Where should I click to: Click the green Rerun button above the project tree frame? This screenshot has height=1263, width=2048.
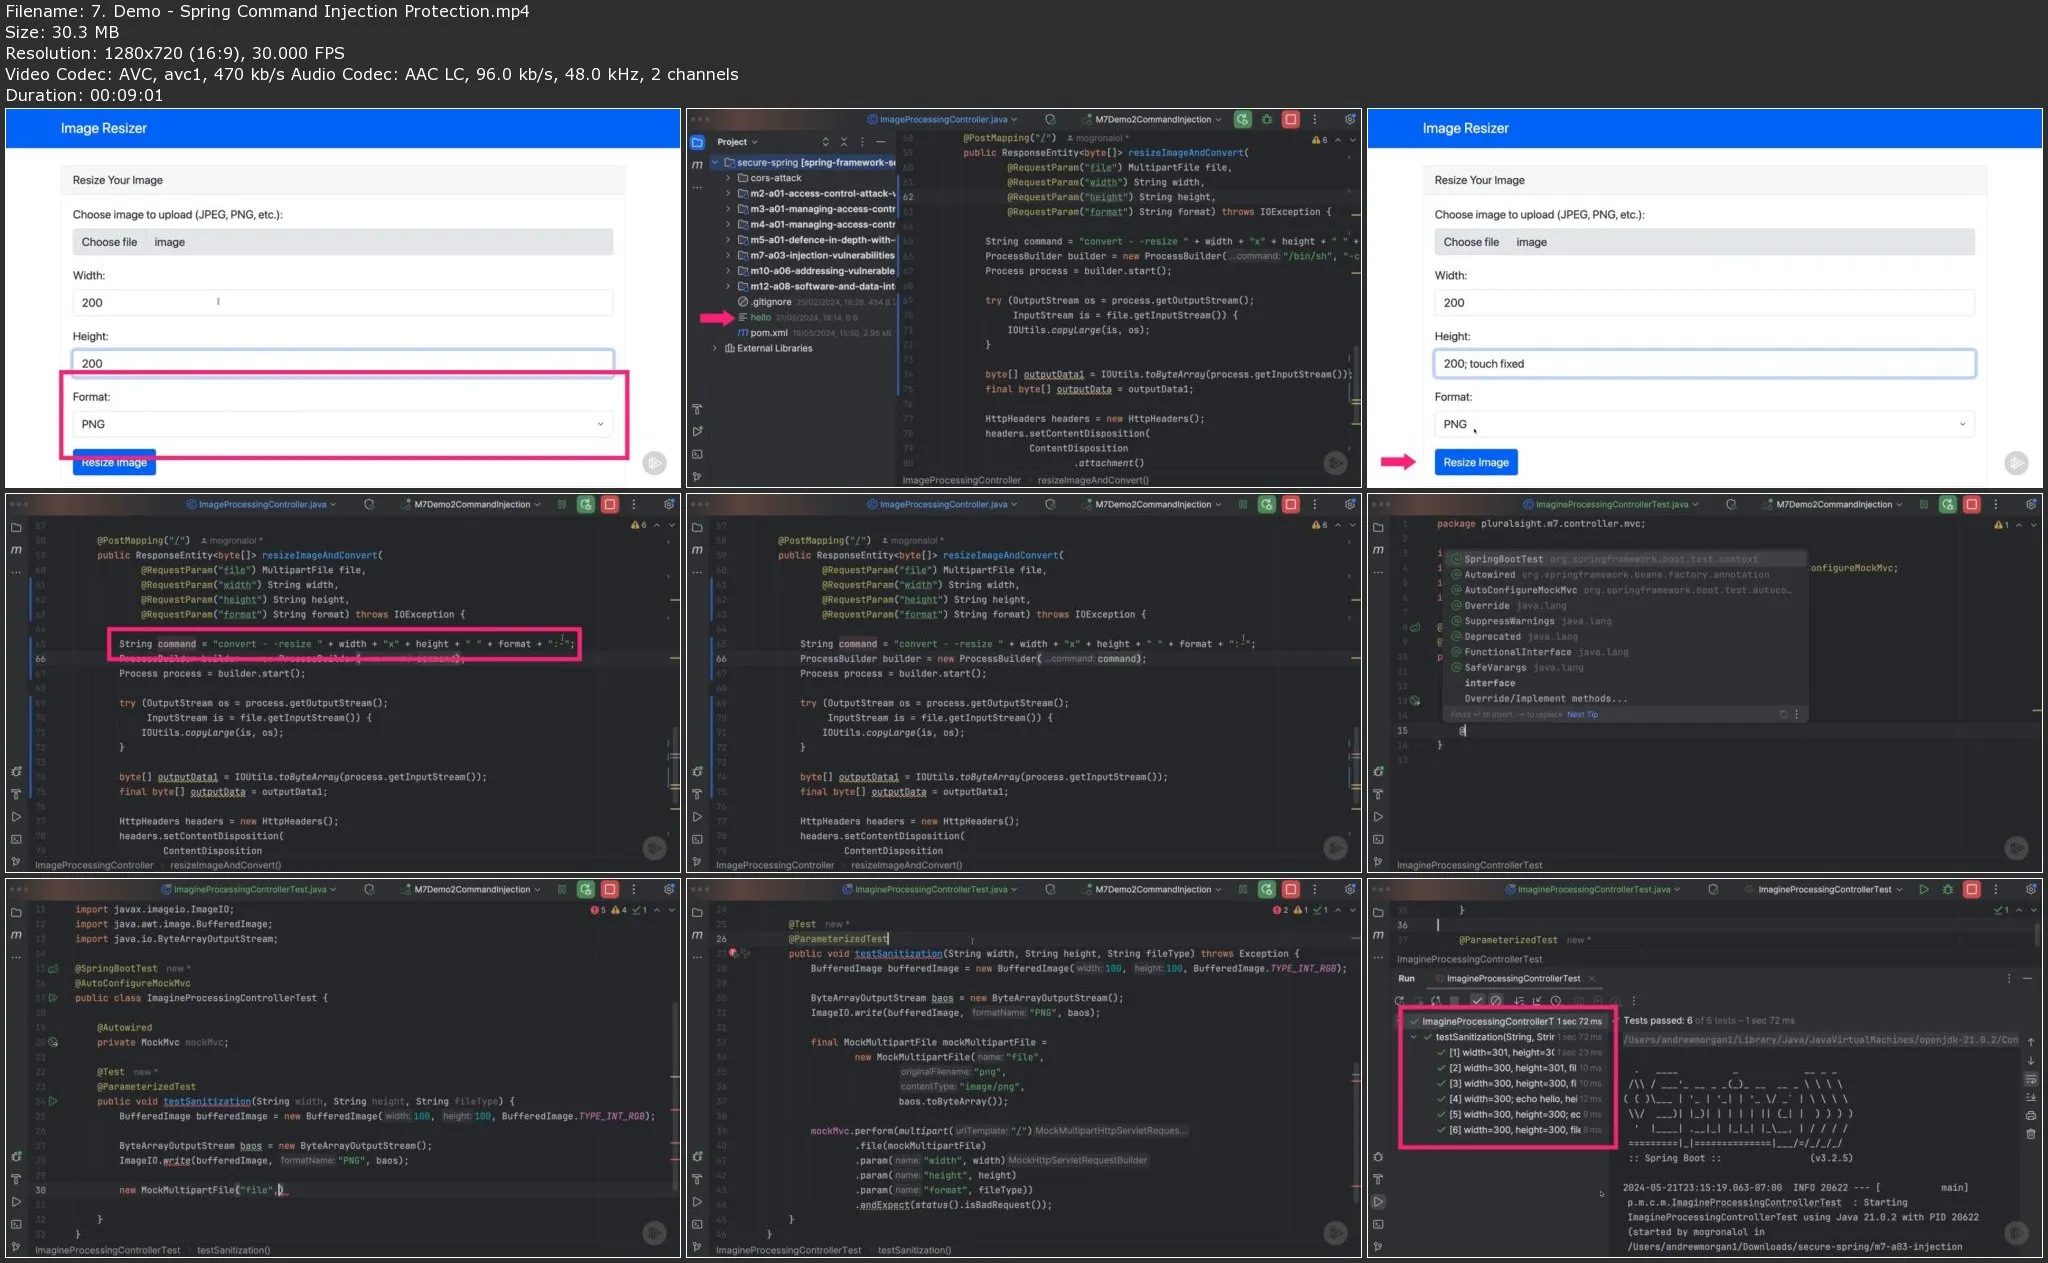pos(1242,119)
